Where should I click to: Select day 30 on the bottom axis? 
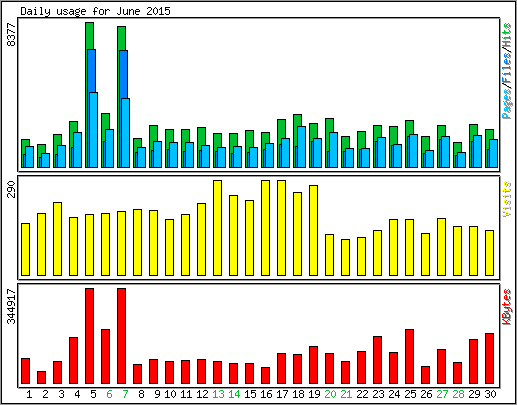coord(490,394)
